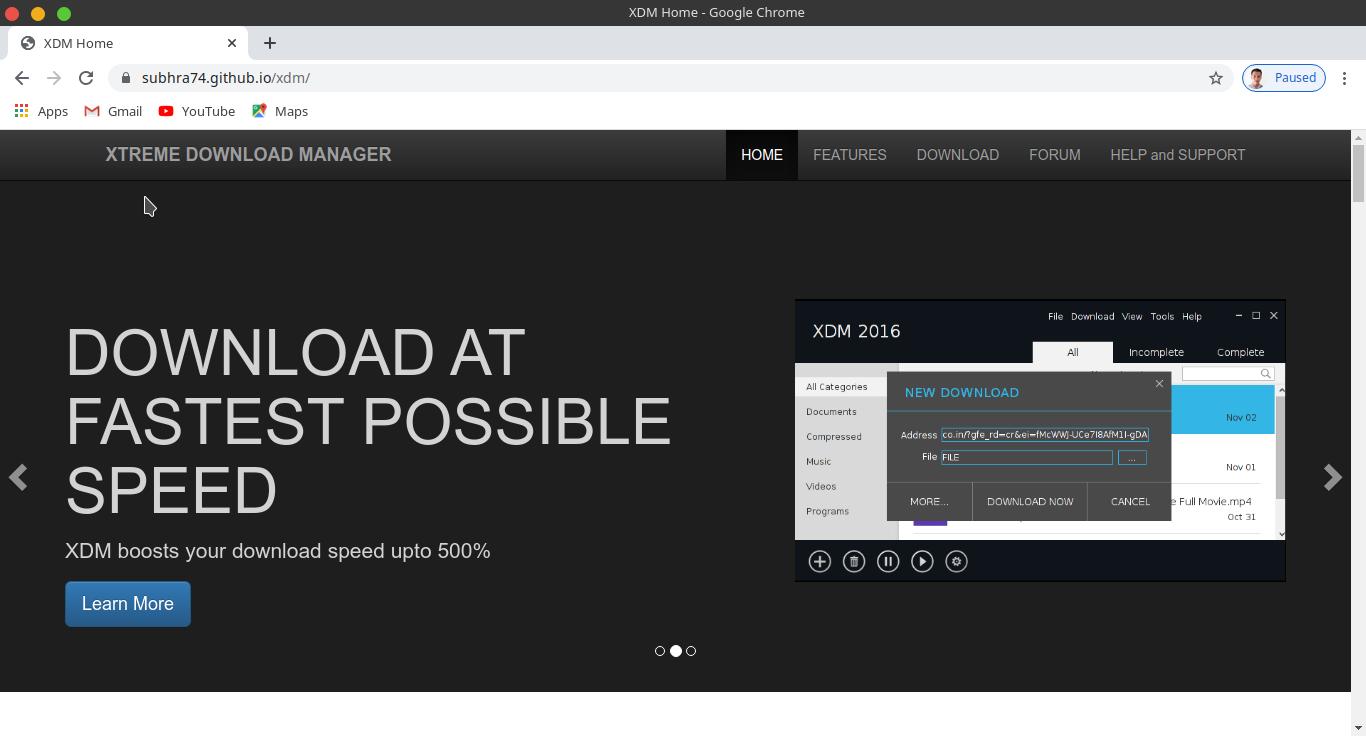Screen dimensions: 1366x736
Task: Click the scrollbar up arrow
Action: (x=1358, y=137)
